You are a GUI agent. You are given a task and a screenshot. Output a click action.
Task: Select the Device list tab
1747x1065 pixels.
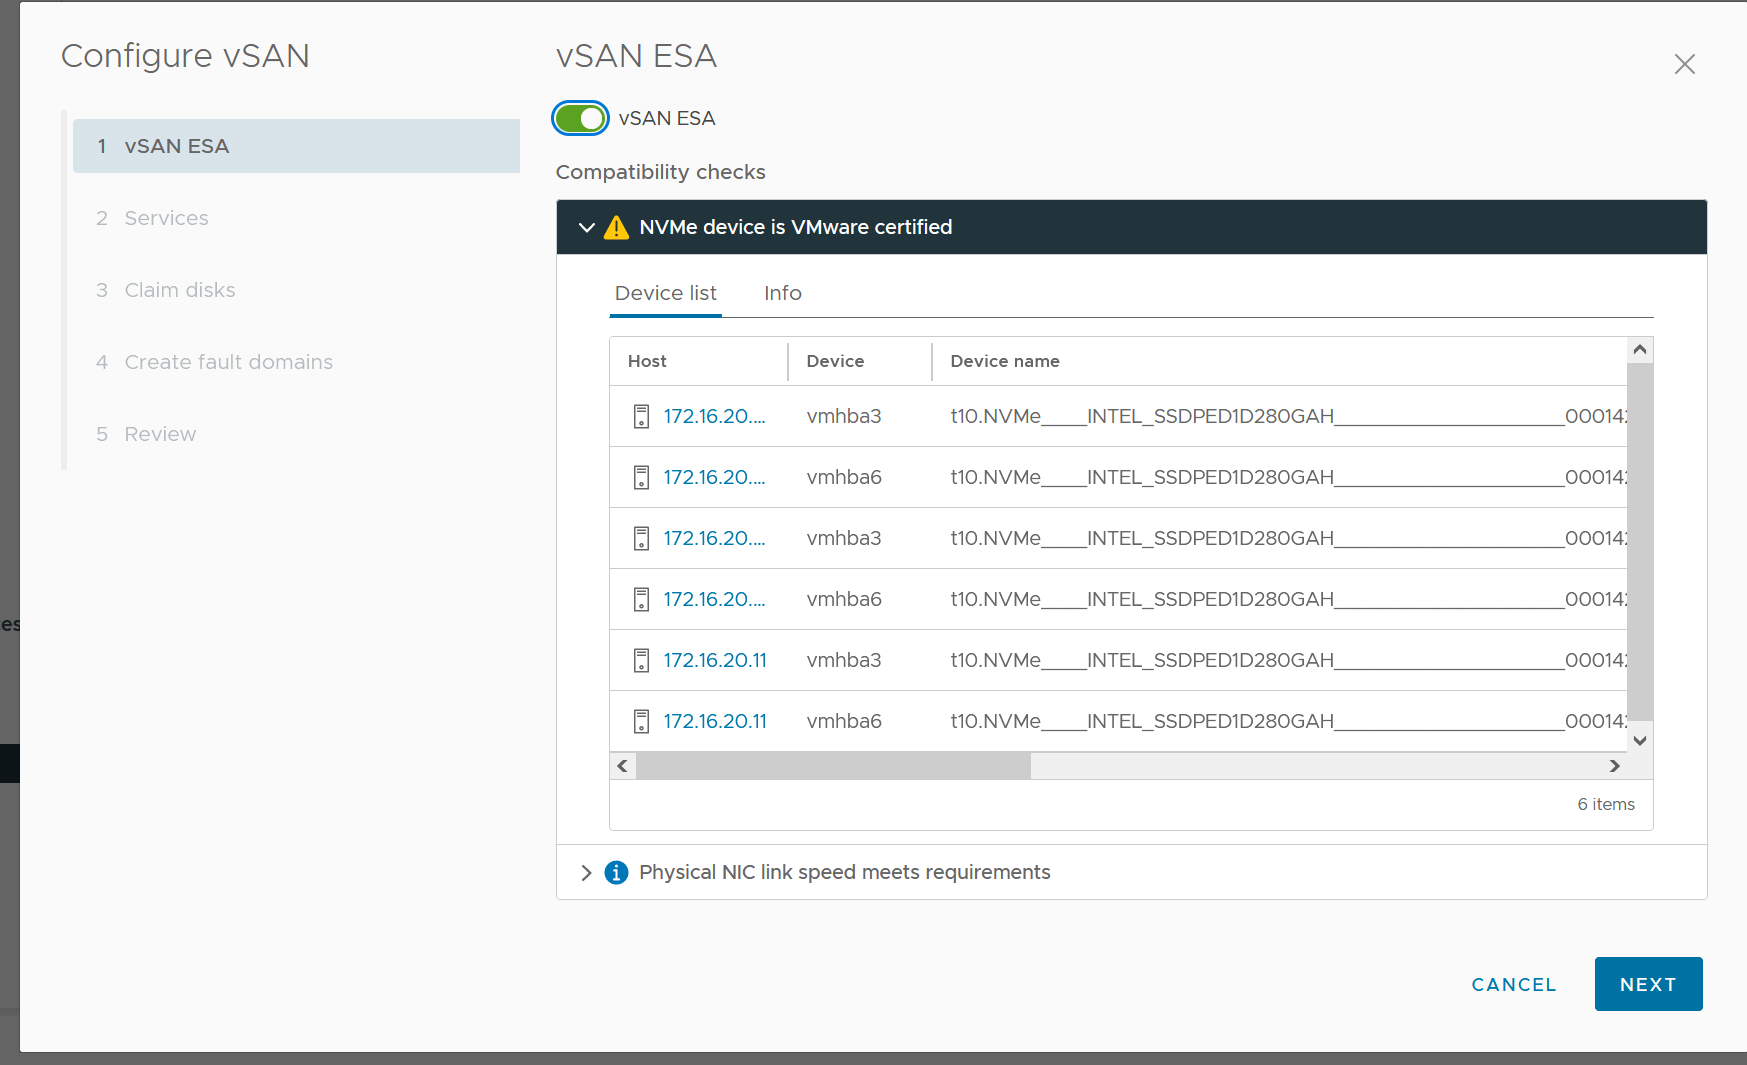[x=666, y=293]
